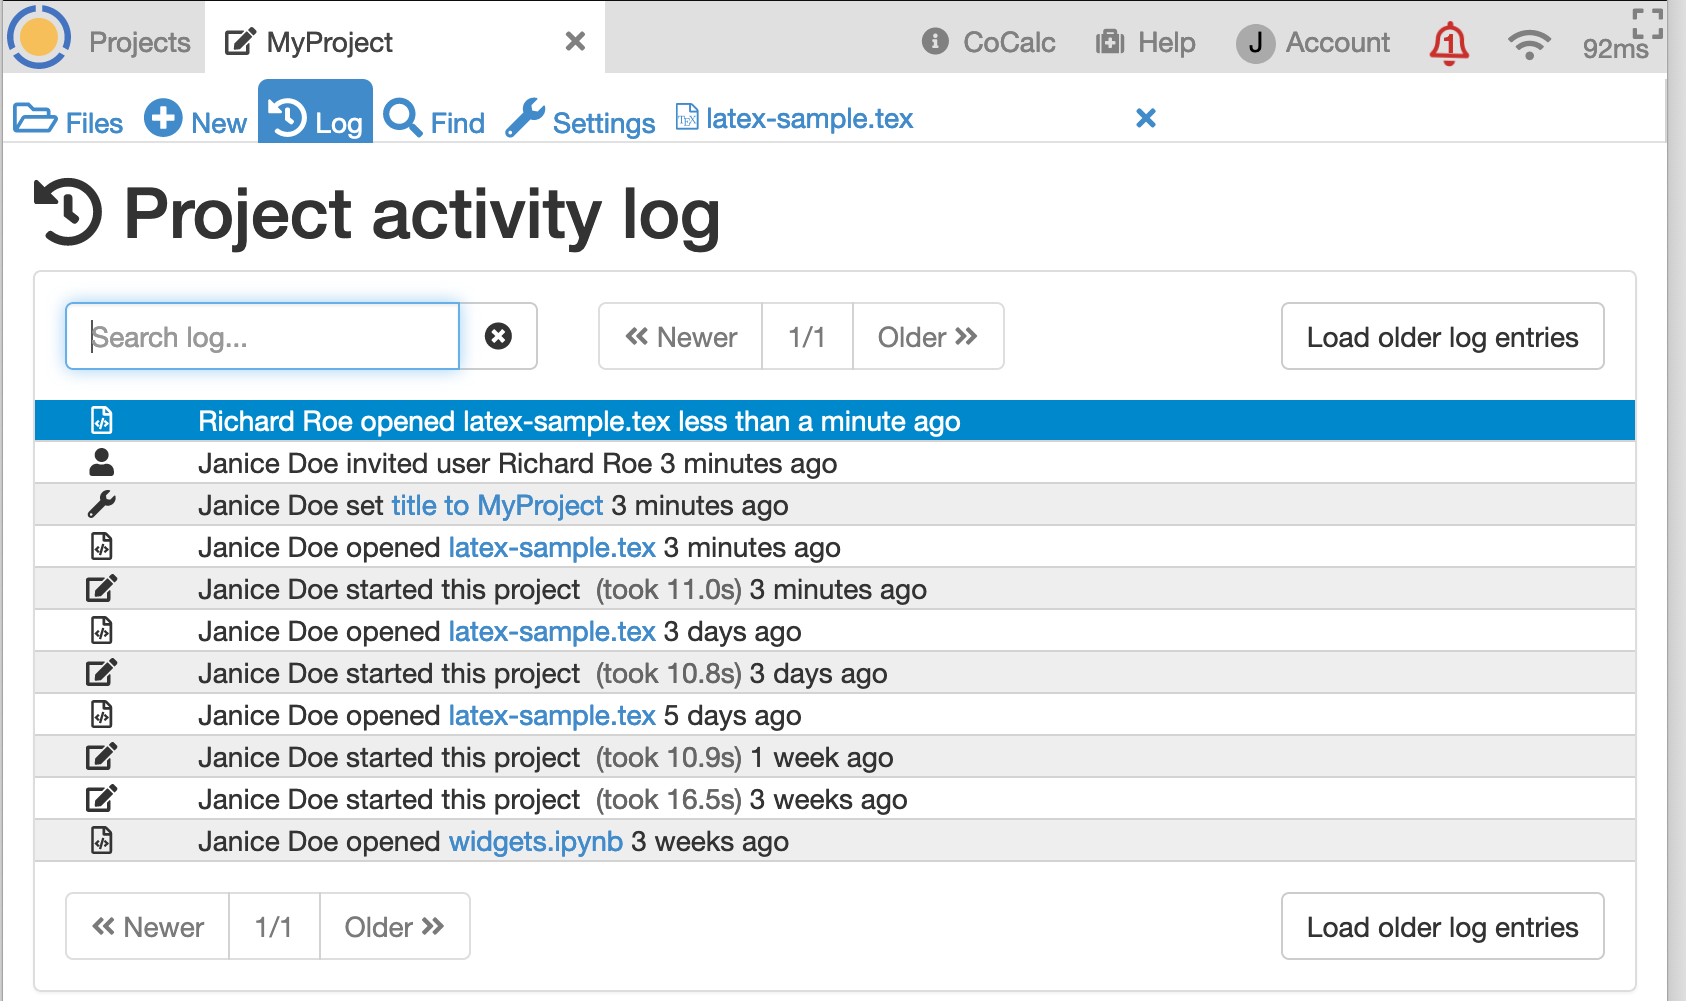Open project Settings
Image resolution: width=1686 pixels, height=1001 pixels.
click(581, 121)
